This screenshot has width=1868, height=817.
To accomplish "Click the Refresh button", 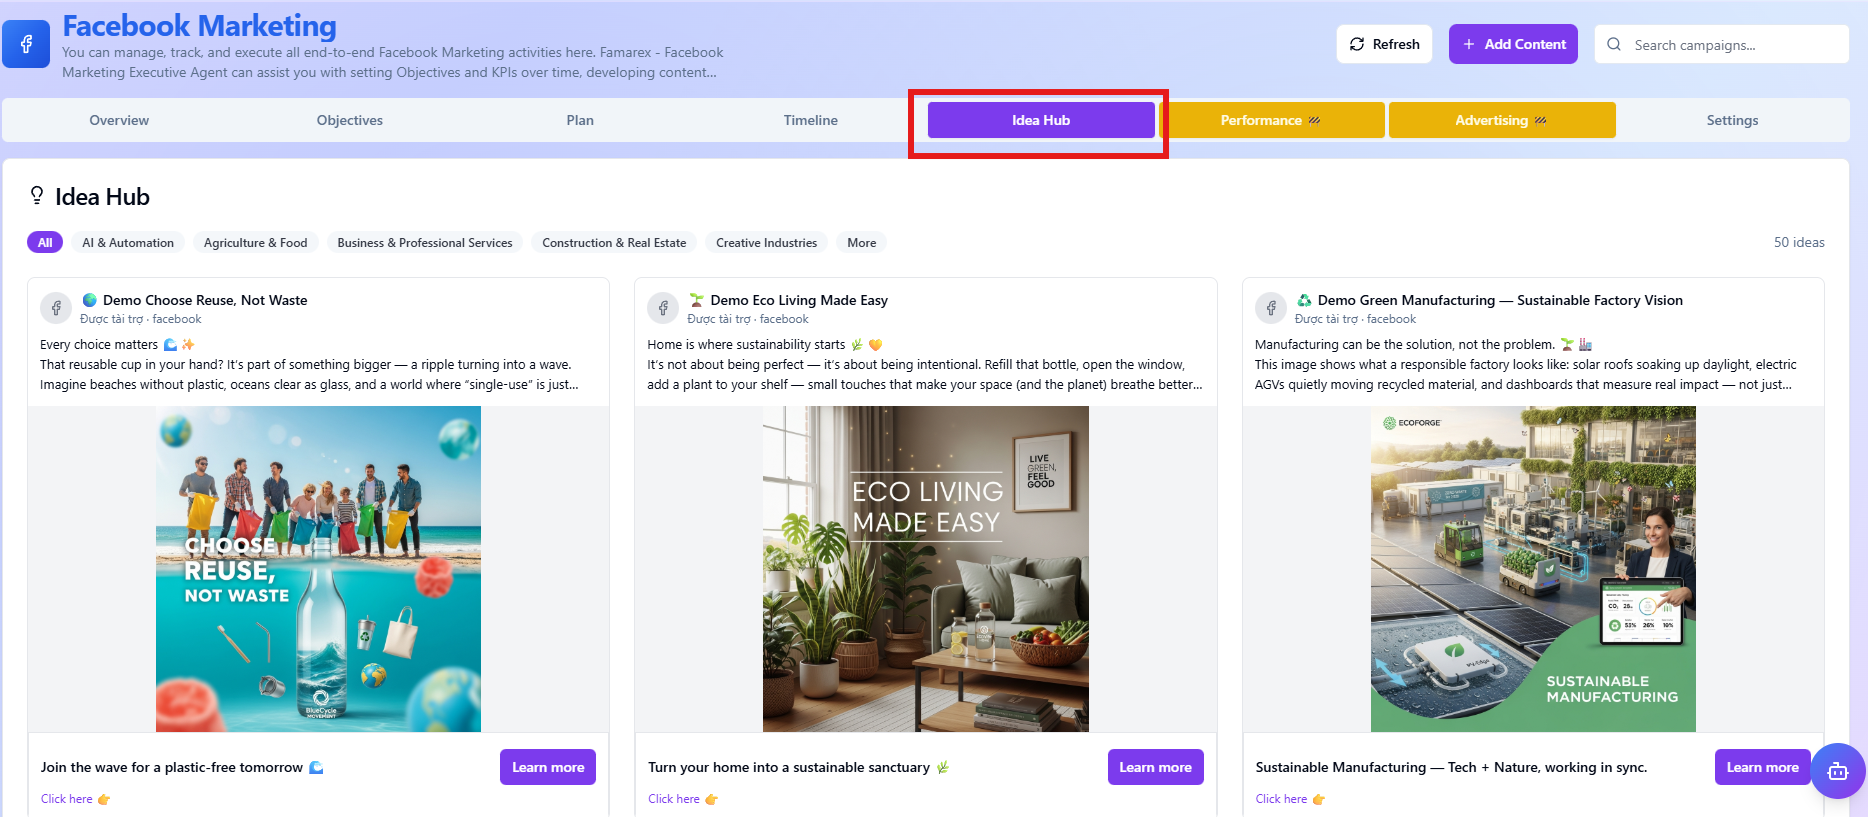I will (1384, 44).
